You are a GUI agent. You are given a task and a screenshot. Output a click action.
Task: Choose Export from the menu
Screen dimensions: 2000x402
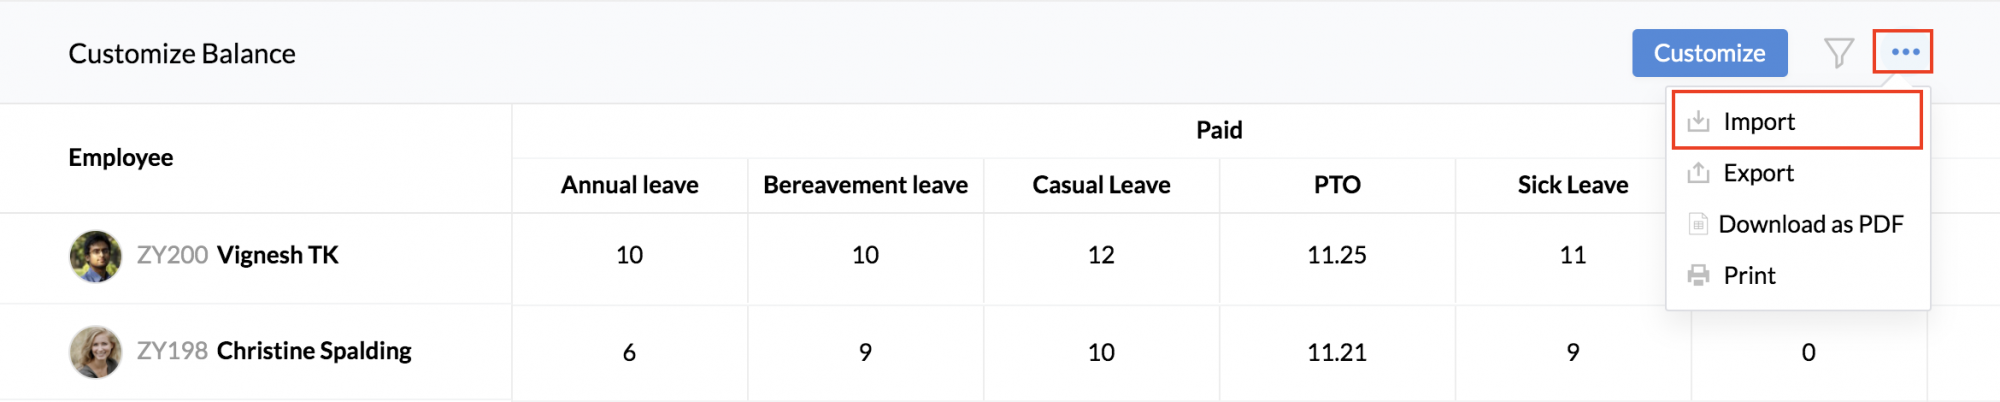(x=1758, y=173)
